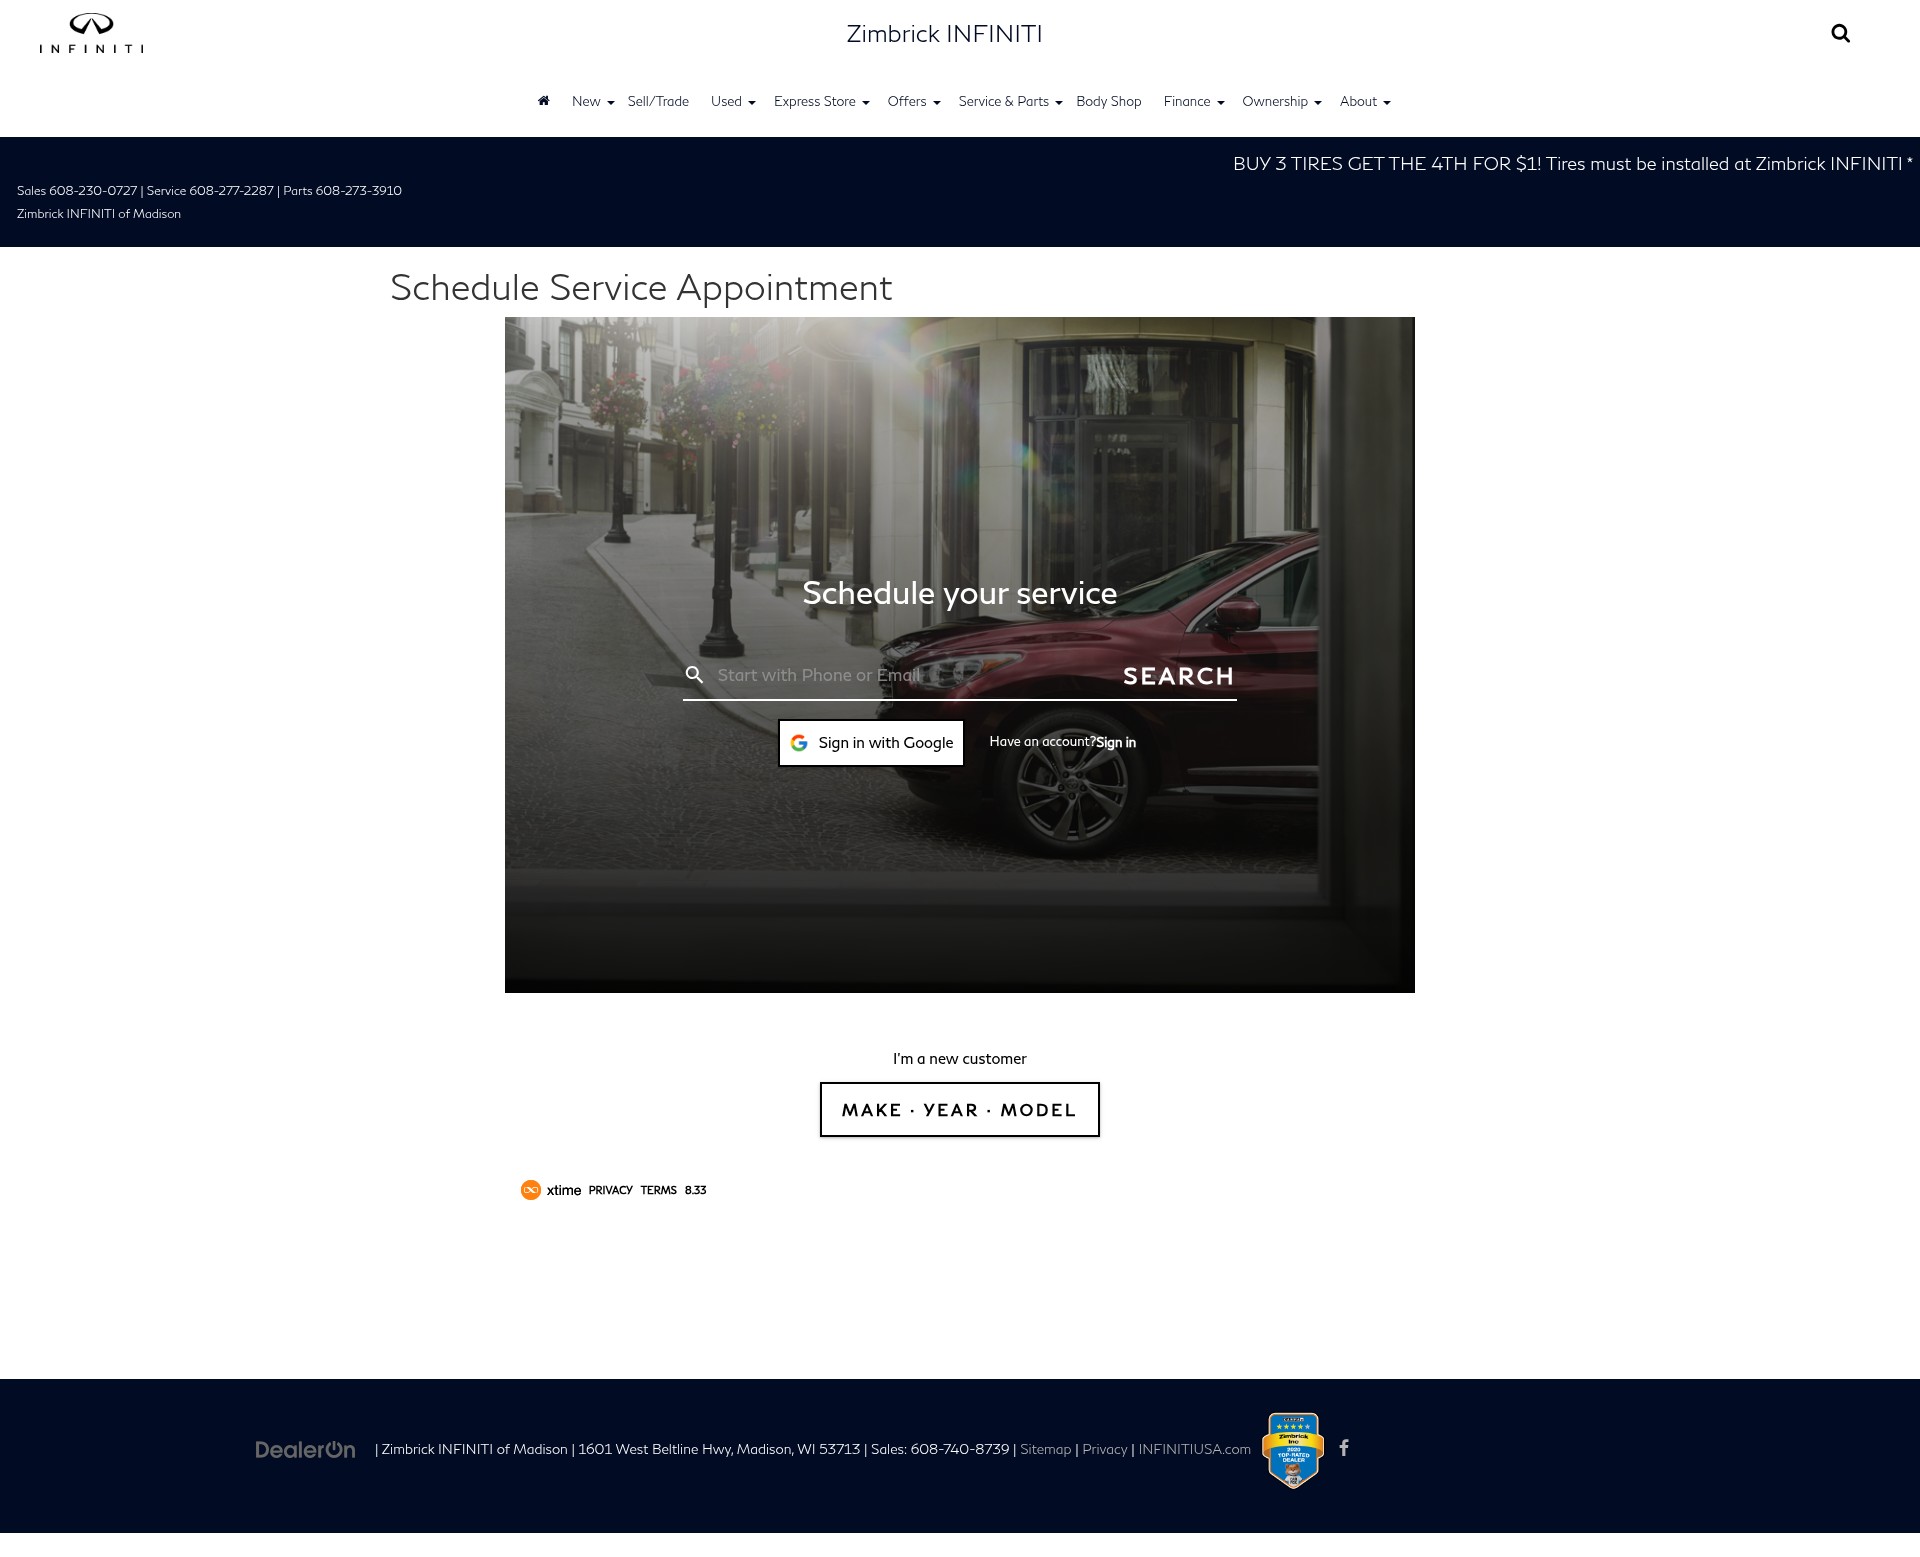The height and width of the screenshot is (1557, 1920).
Task: Open the xtime TERMS link
Action: tap(658, 1190)
